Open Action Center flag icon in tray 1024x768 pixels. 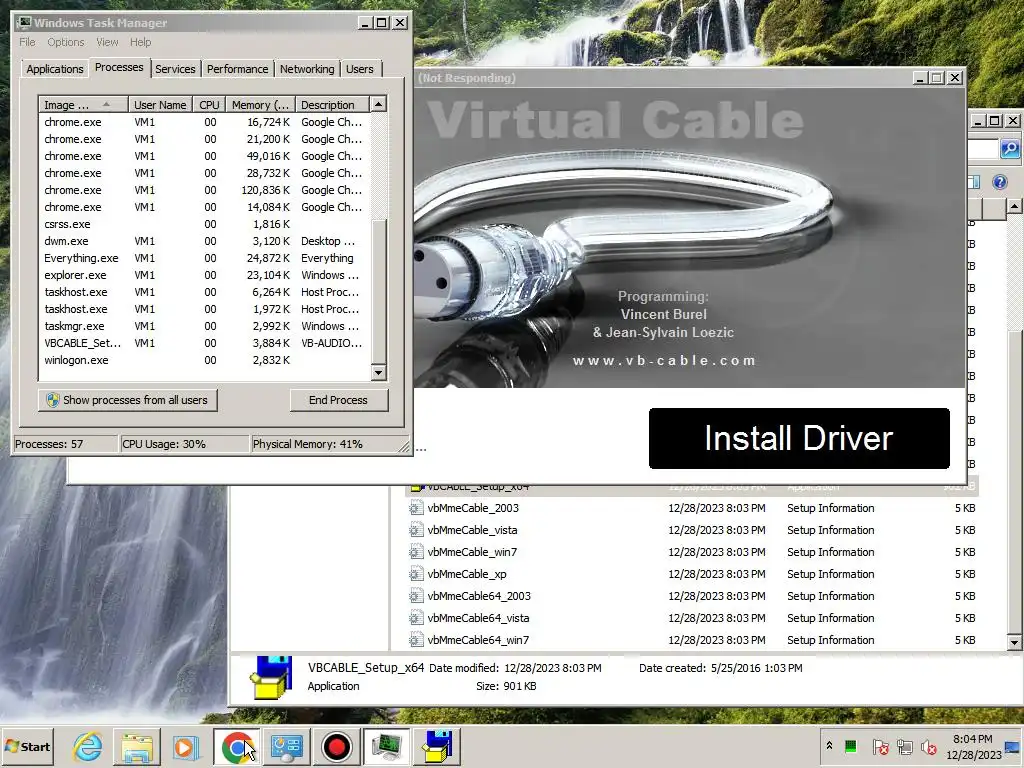(x=880, y=746)
